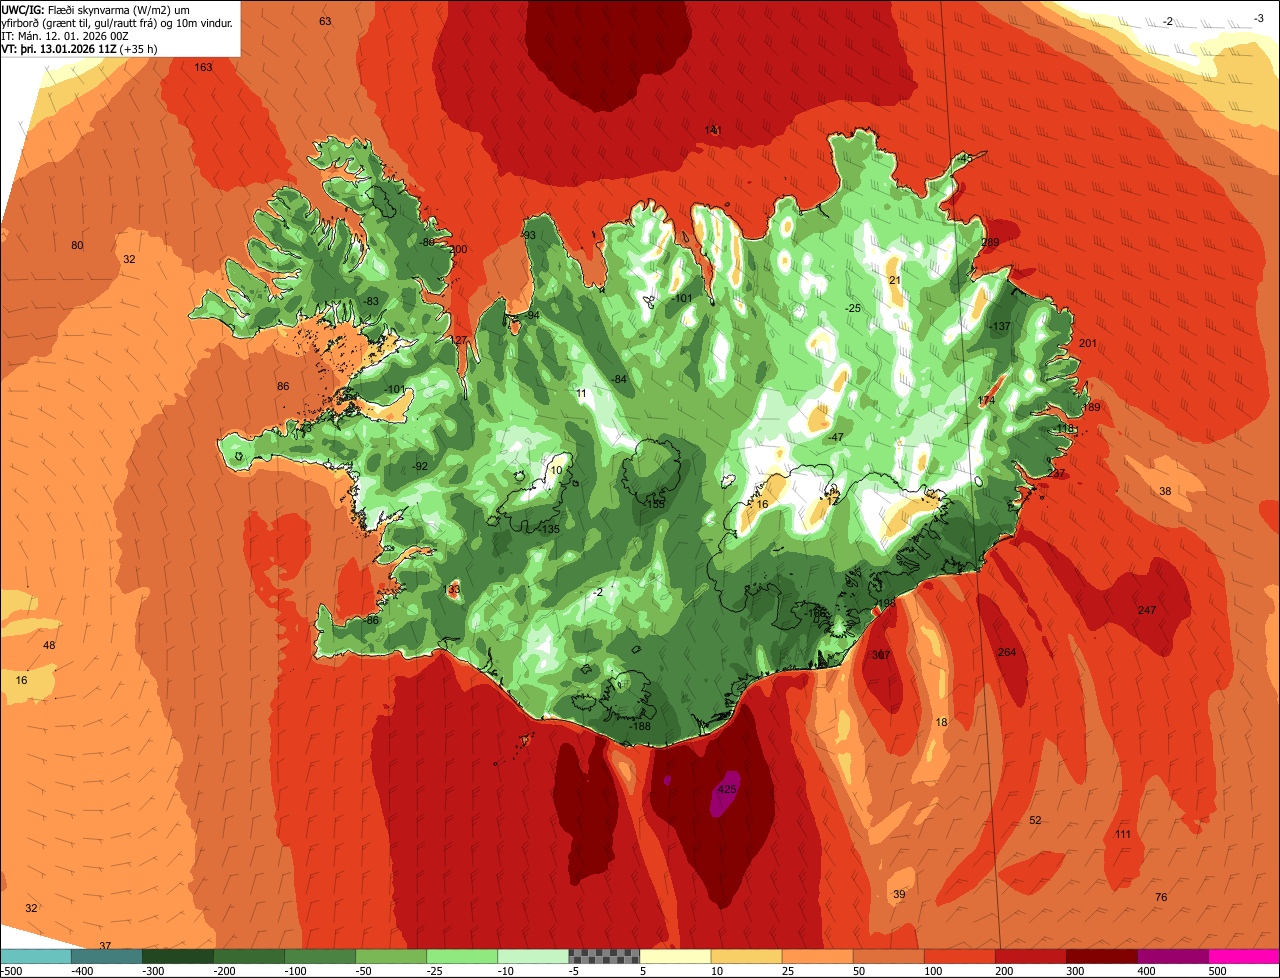Viewport: 1280px width, 978px height.
Task: Click the 18 value in the pale ocean streak
Action: coord(941,722)
